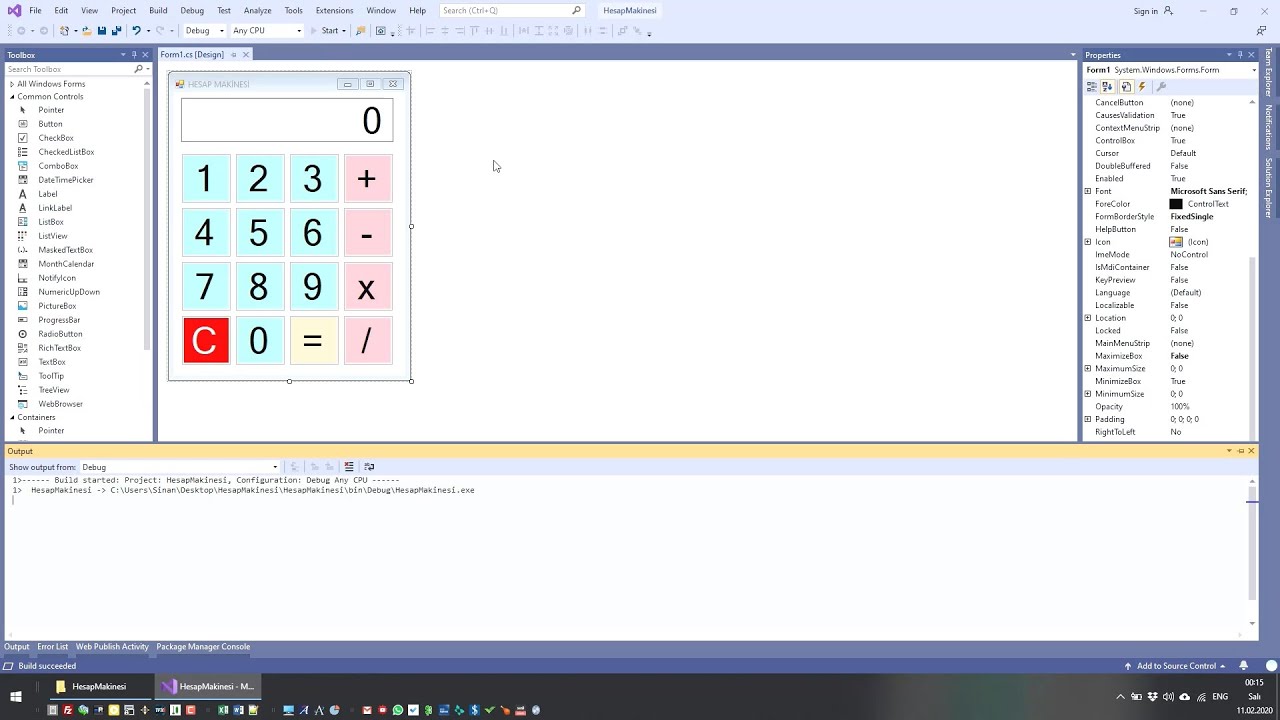This screenshot has width=1280, height=720.
Task: Open the File menu
Action: (35, 11)
